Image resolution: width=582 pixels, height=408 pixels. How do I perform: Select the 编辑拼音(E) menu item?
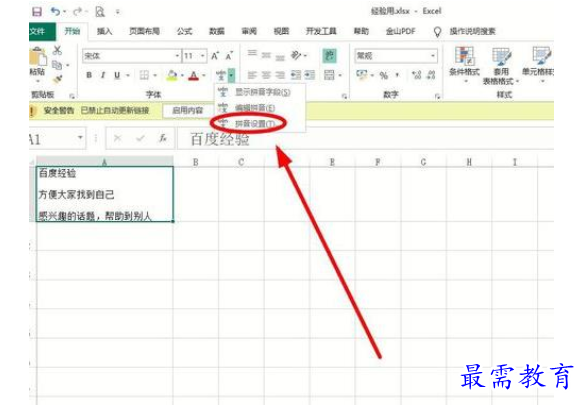coord(260,108)
